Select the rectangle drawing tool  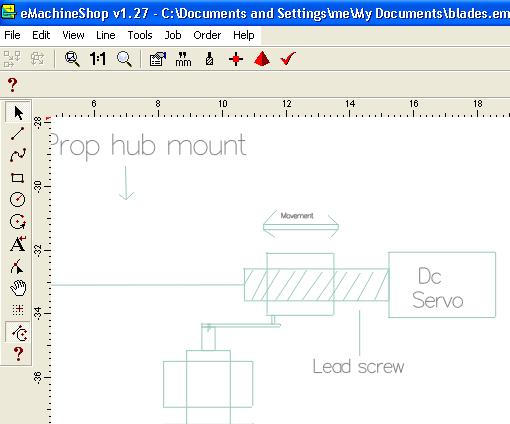pos(18,178)
